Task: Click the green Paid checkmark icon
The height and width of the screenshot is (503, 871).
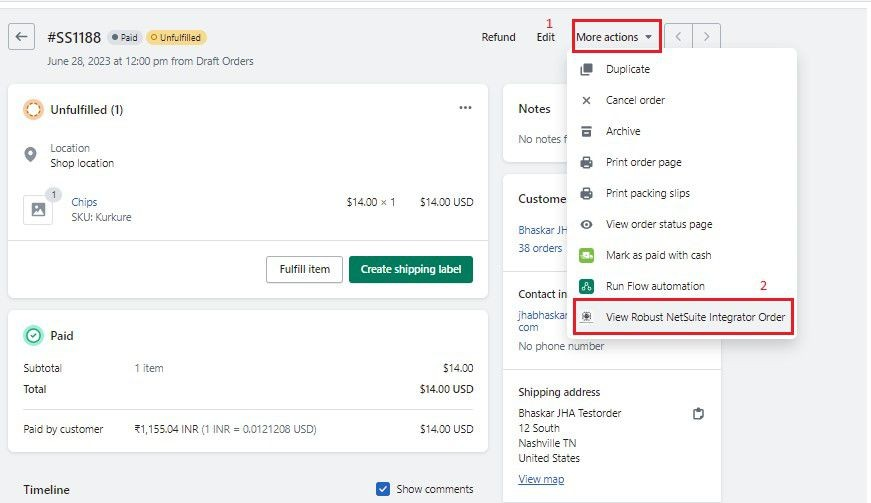Action: point(33,335)
